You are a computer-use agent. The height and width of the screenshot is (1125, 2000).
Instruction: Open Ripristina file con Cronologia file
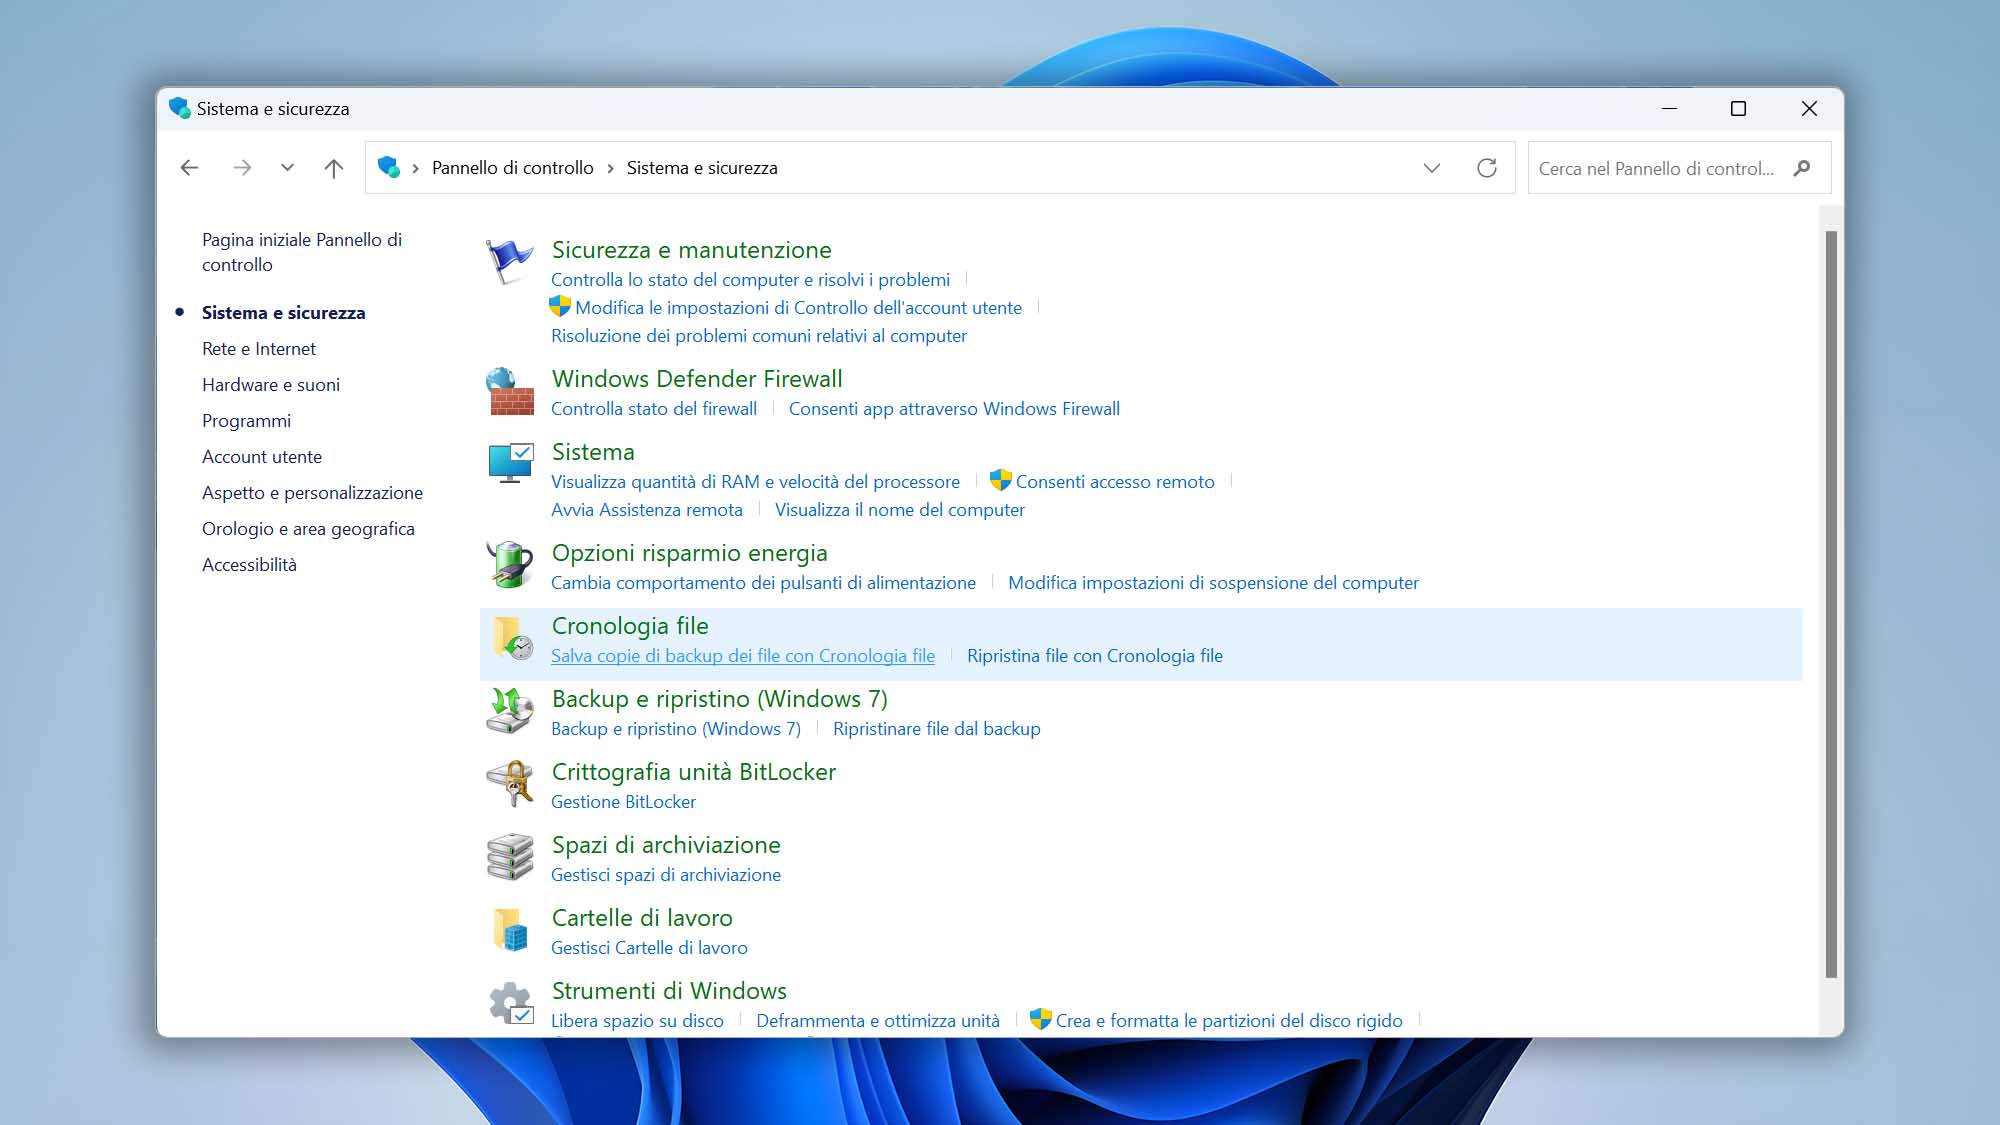click(x=1095, y=655)
